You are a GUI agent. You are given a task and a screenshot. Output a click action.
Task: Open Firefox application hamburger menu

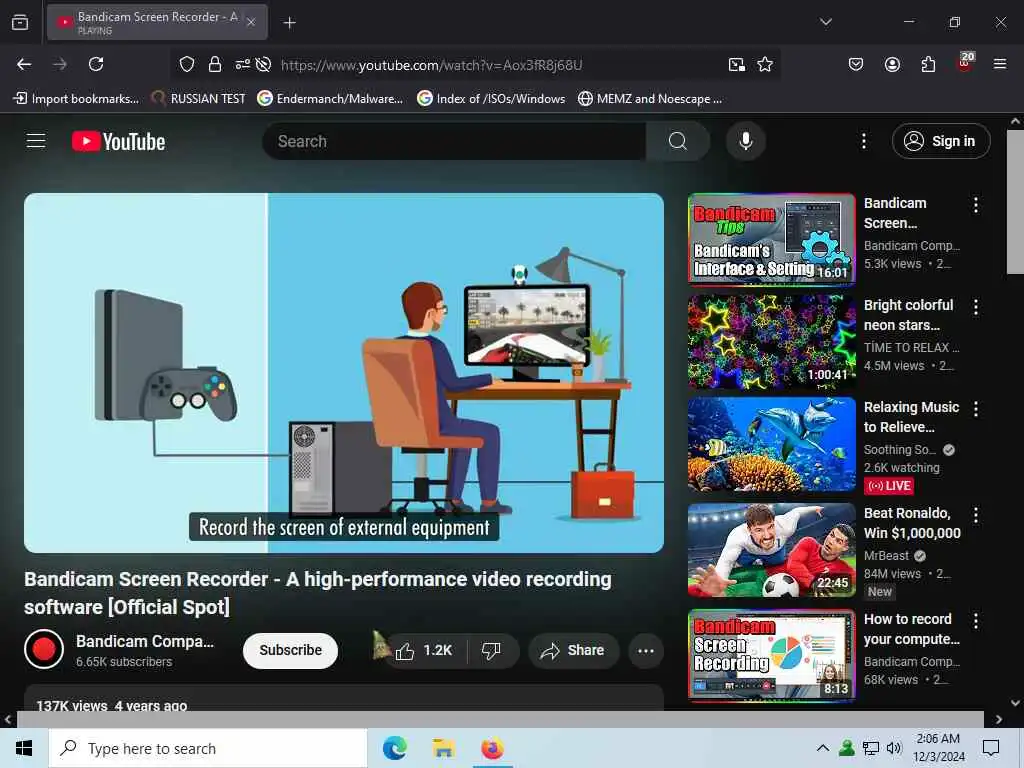pos(1000,64)
